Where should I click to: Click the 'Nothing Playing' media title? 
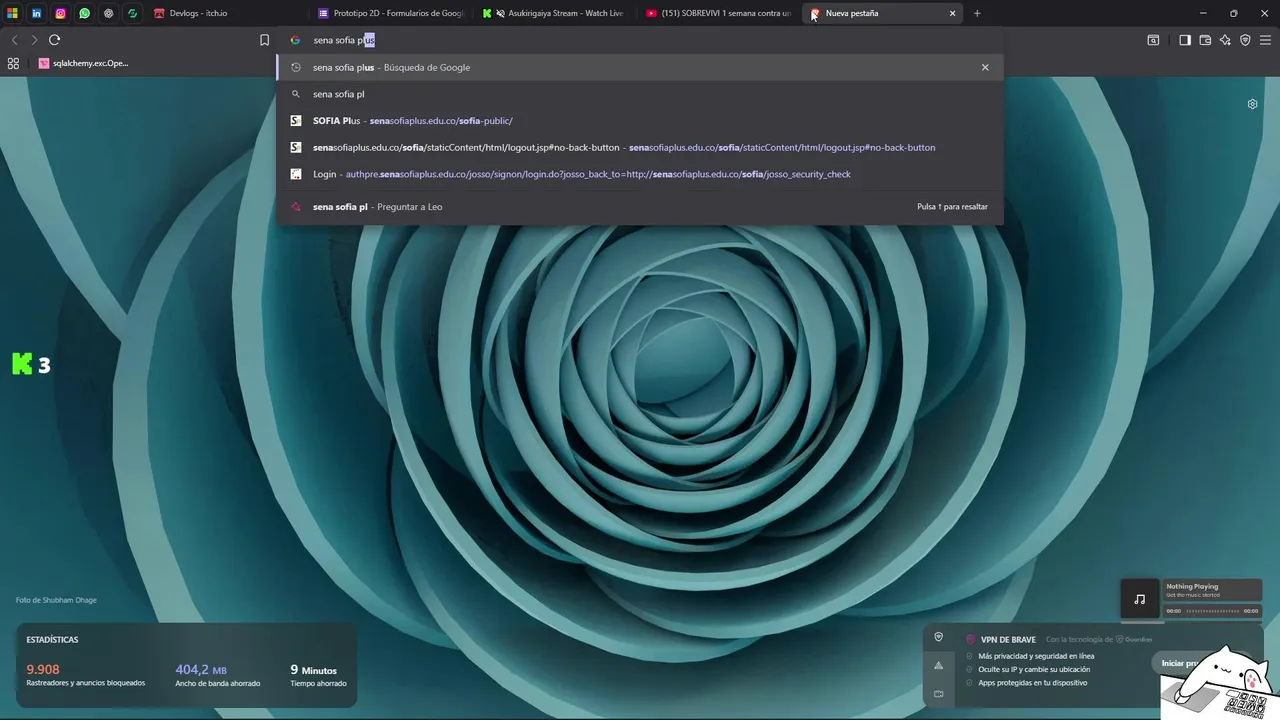[x=1192, y=587]
